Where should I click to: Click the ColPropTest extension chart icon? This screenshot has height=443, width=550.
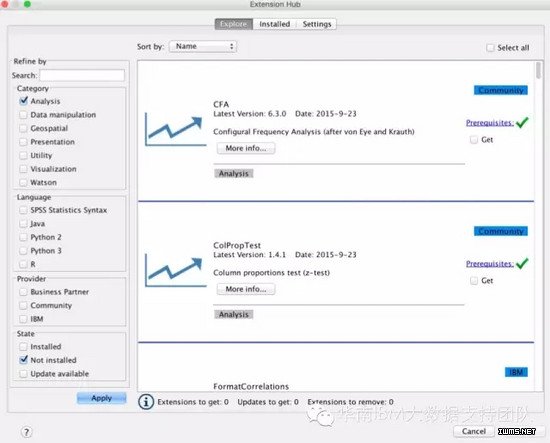click(175, 270)
